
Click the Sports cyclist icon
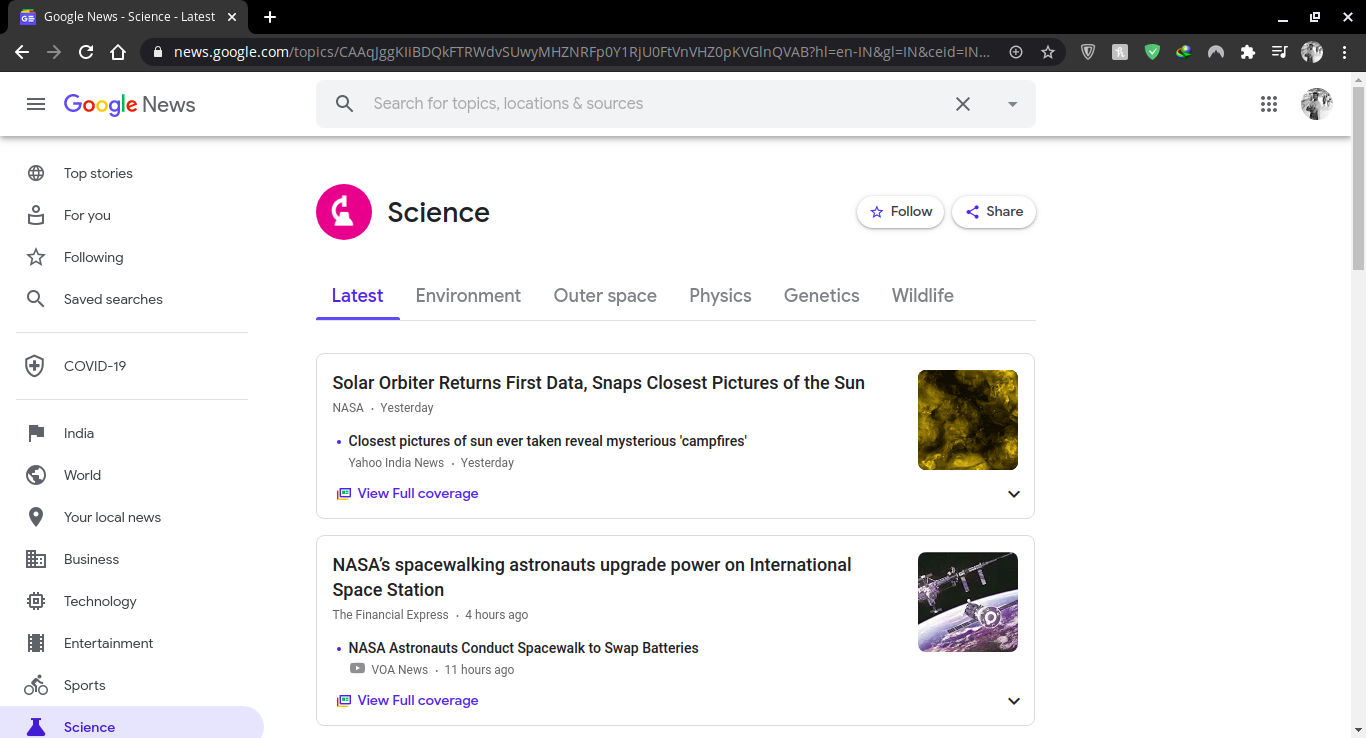[36, 685]
